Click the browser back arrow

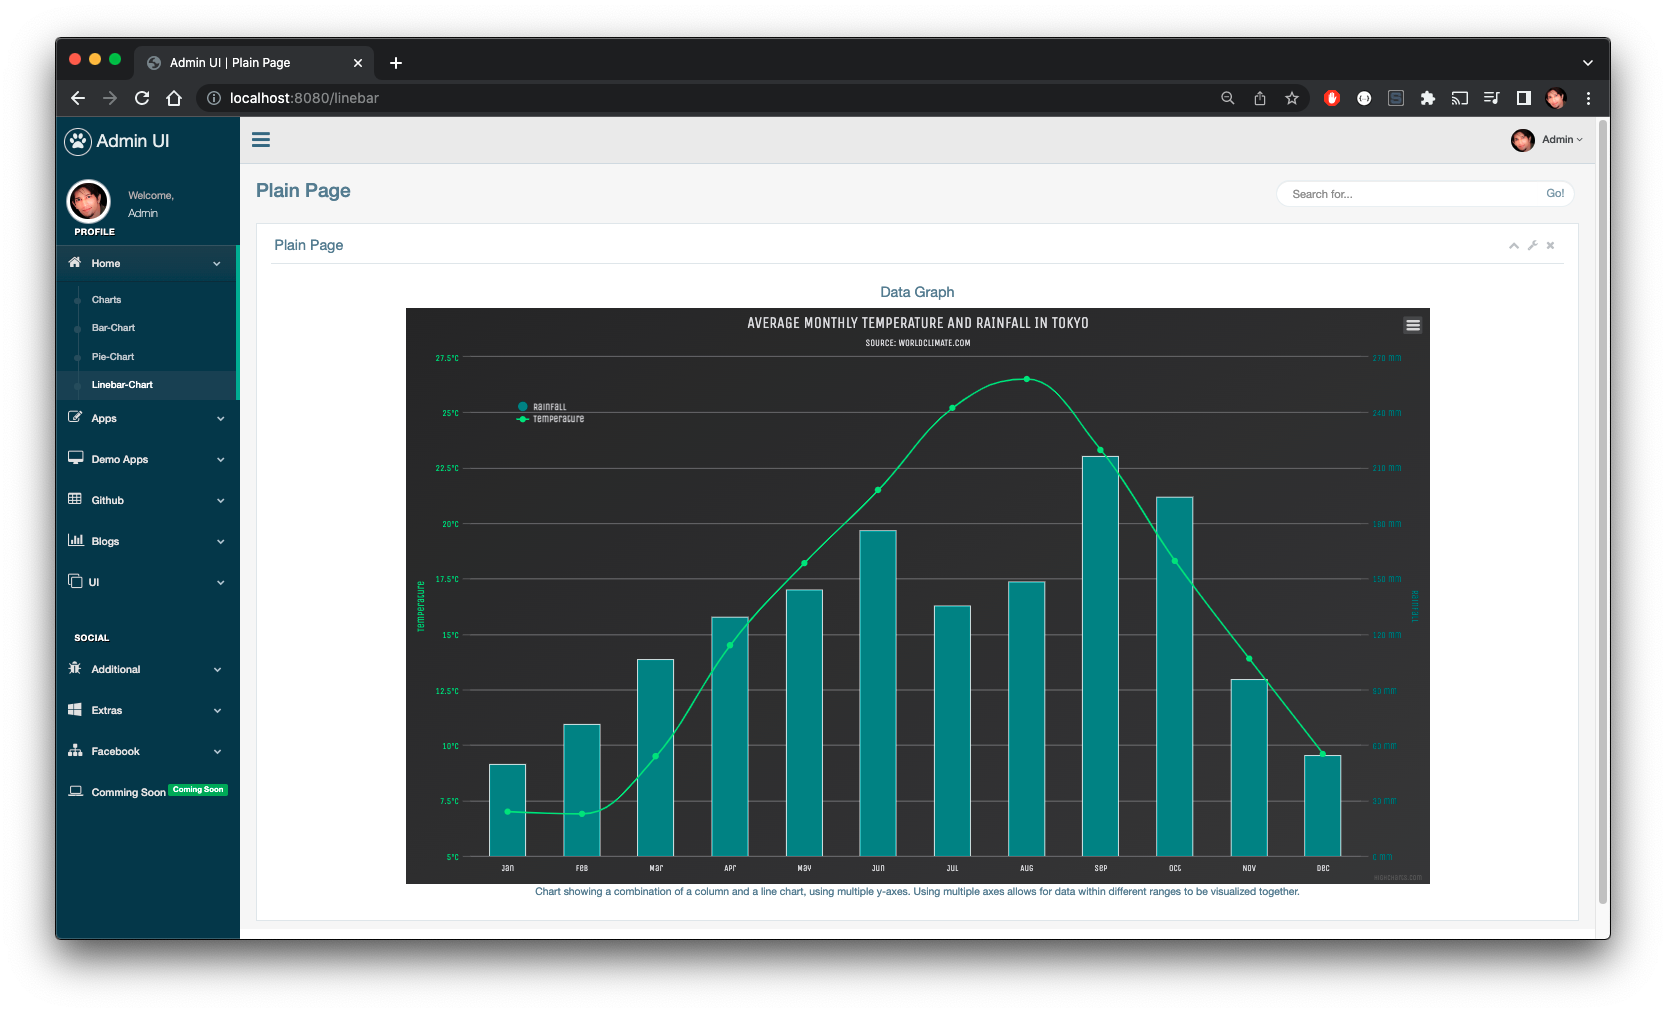tap(78, 98)
